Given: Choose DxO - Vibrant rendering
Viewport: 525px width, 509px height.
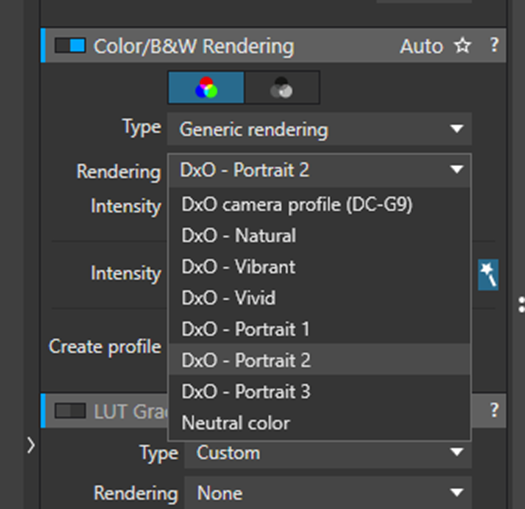Looking at the screenshot, I should coord(319,267).
